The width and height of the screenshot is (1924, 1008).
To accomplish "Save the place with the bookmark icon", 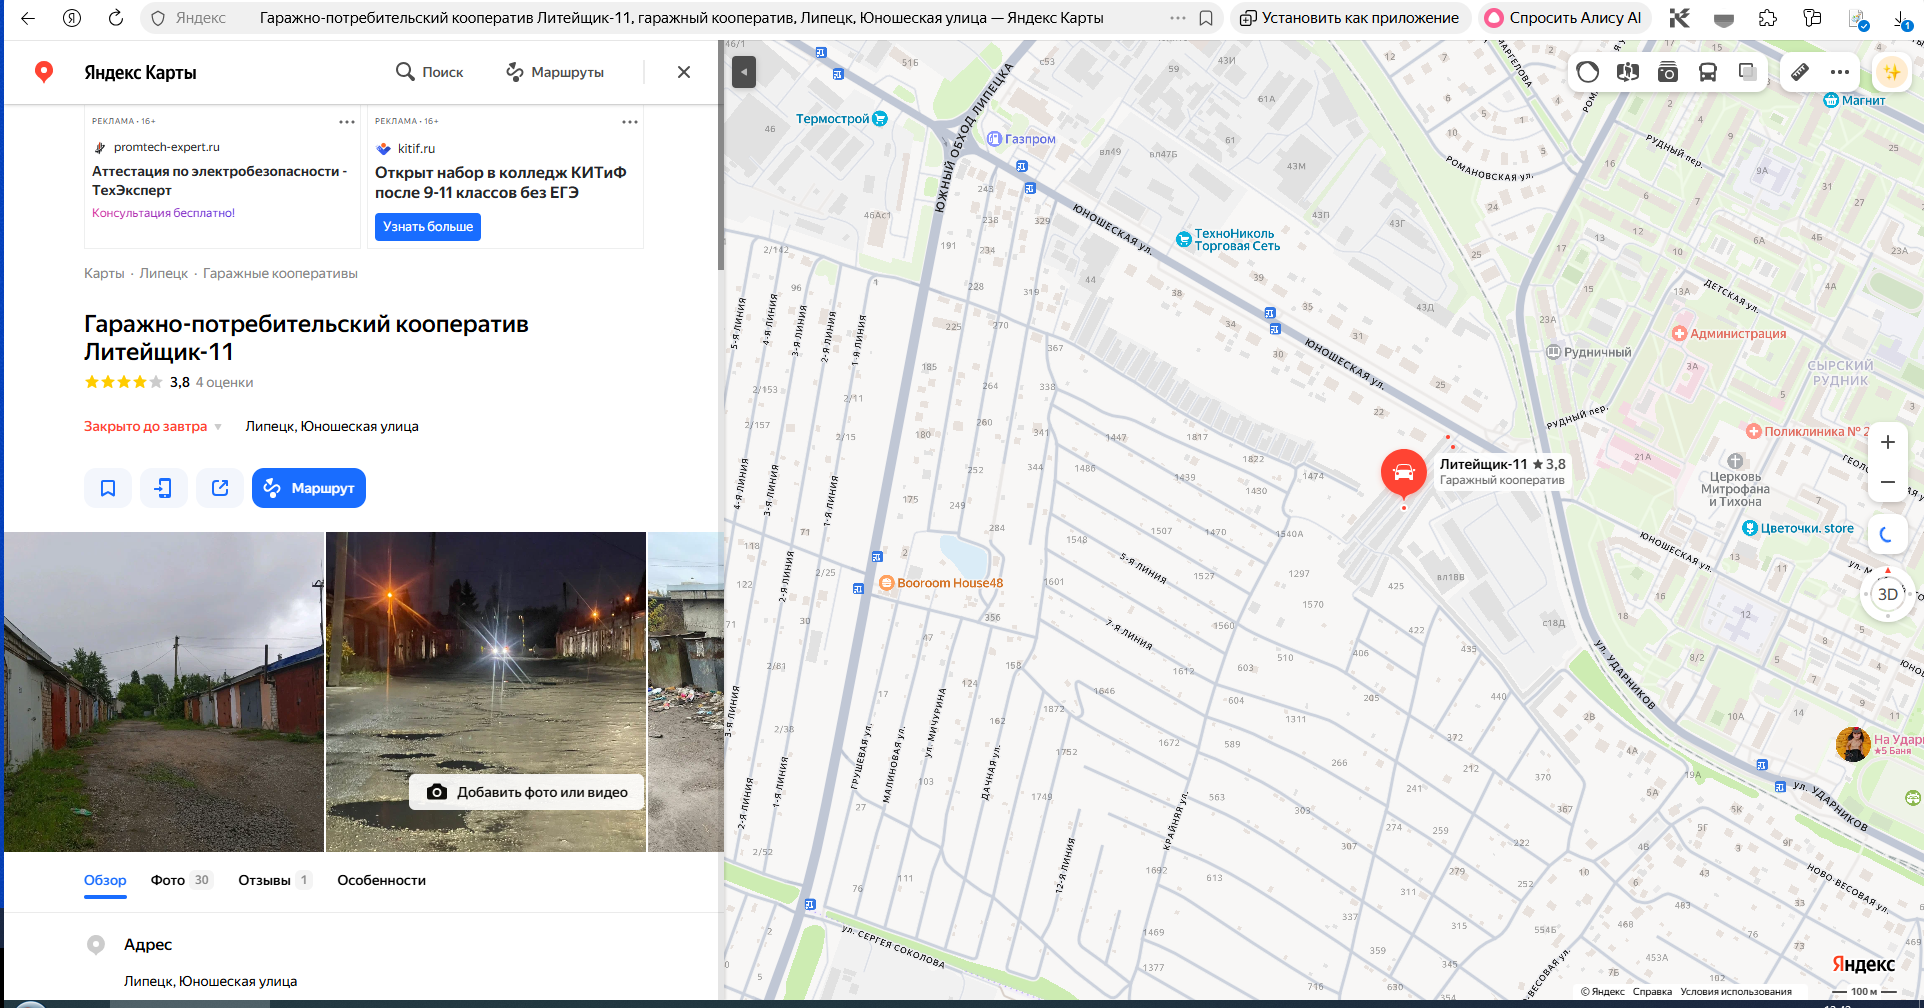I will (x=108, y=488).
